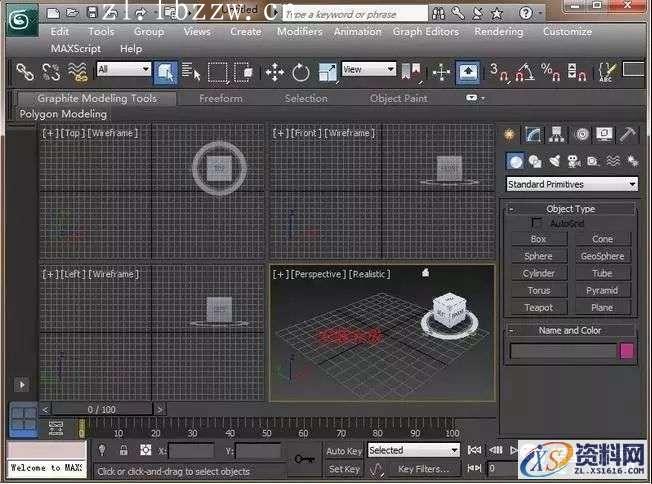
Task: Select the Helpers category icon
Action: click(x=593, y=161)
